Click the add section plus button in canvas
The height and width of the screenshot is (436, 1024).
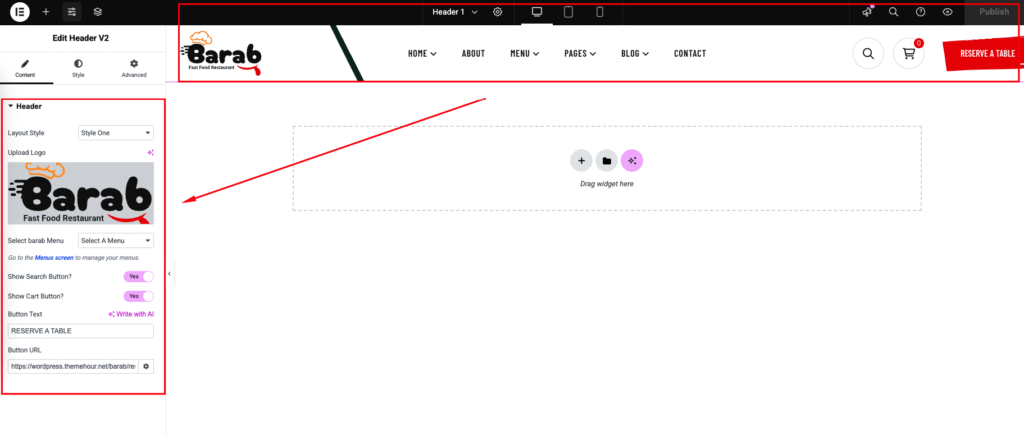point(581,161)
